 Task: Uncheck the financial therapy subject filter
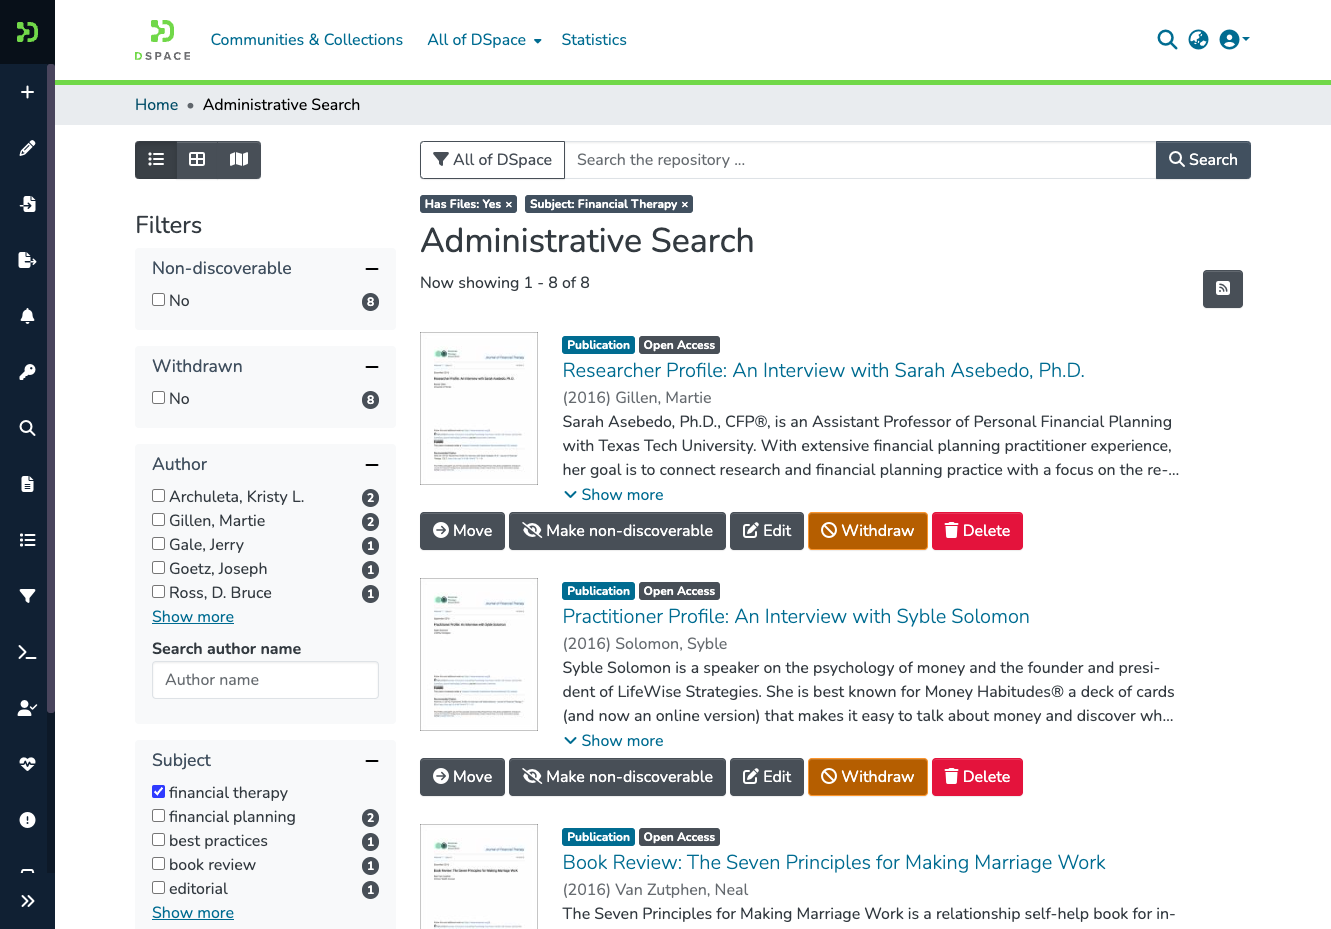(158, 792)
